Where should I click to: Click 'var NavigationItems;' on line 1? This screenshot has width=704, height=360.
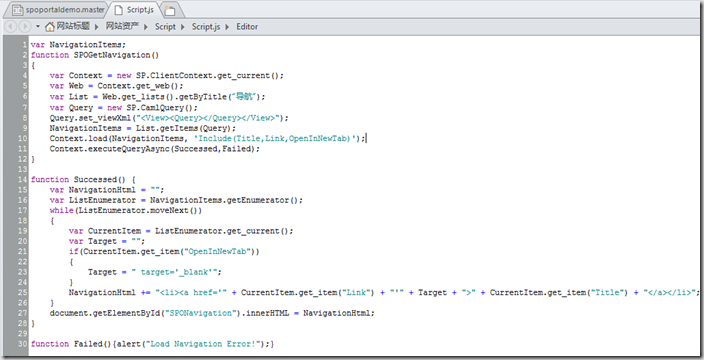(x=79, y=44)
